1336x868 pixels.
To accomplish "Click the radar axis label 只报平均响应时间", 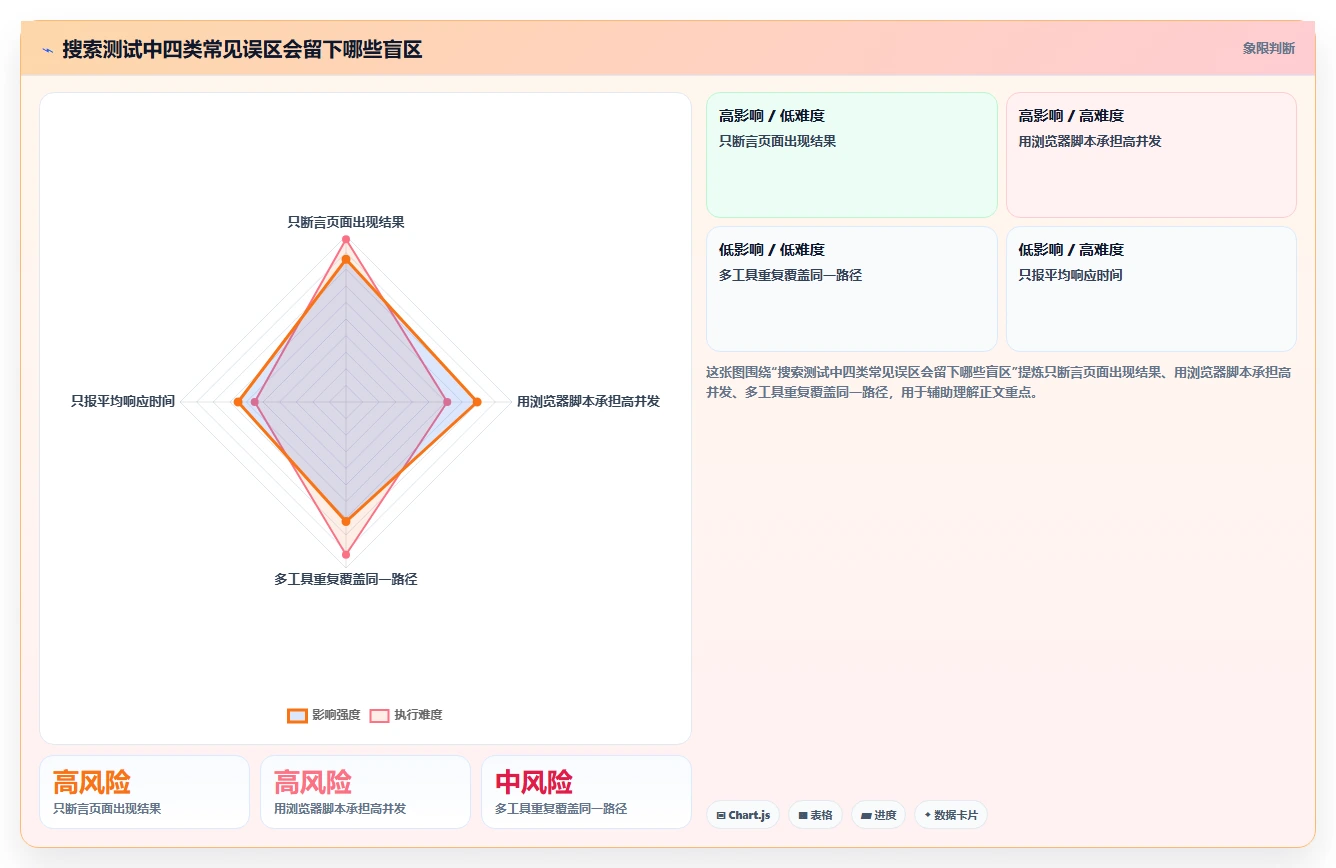I will click(123, 401).
